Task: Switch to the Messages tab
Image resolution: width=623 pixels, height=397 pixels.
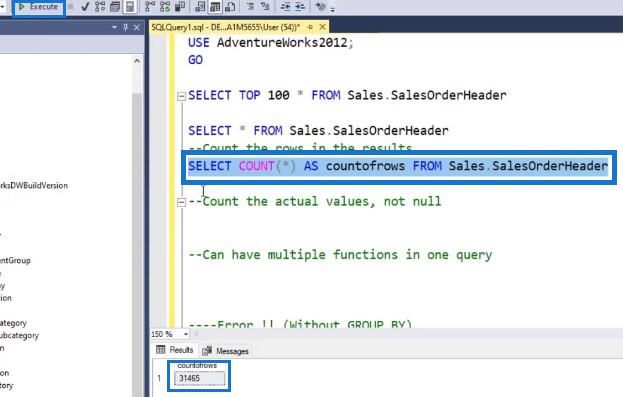Action: click(x=225, y=351)
